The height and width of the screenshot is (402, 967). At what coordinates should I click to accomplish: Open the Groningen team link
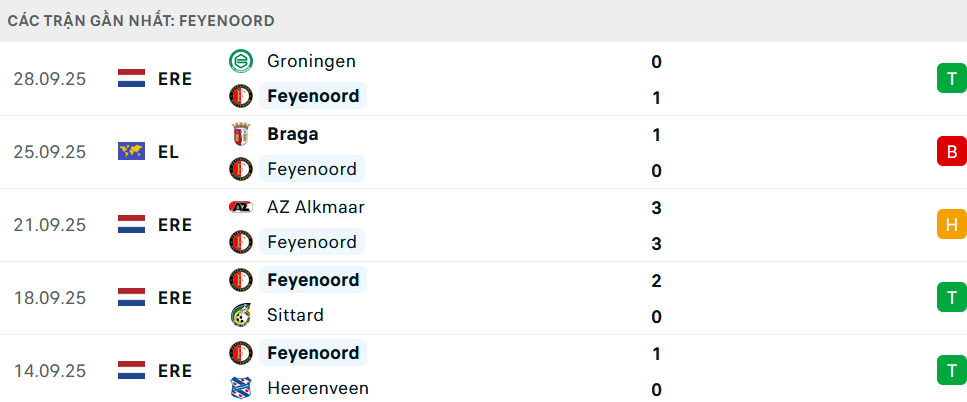tap(311, 61)
